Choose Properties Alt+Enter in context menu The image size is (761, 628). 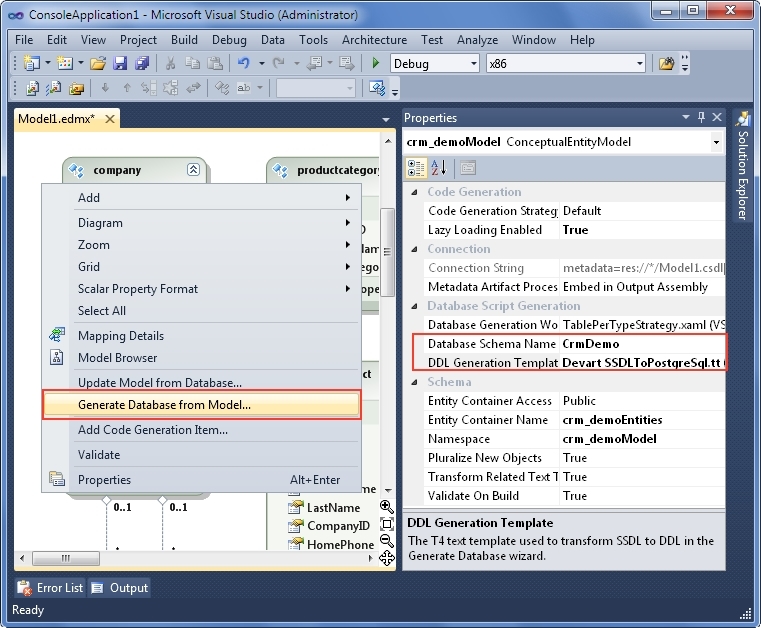(202, 480)
